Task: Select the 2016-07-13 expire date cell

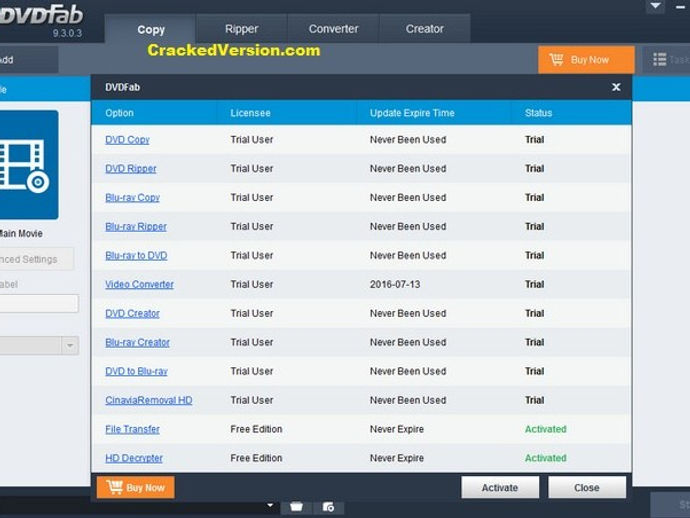Action: tap(395, 284)
